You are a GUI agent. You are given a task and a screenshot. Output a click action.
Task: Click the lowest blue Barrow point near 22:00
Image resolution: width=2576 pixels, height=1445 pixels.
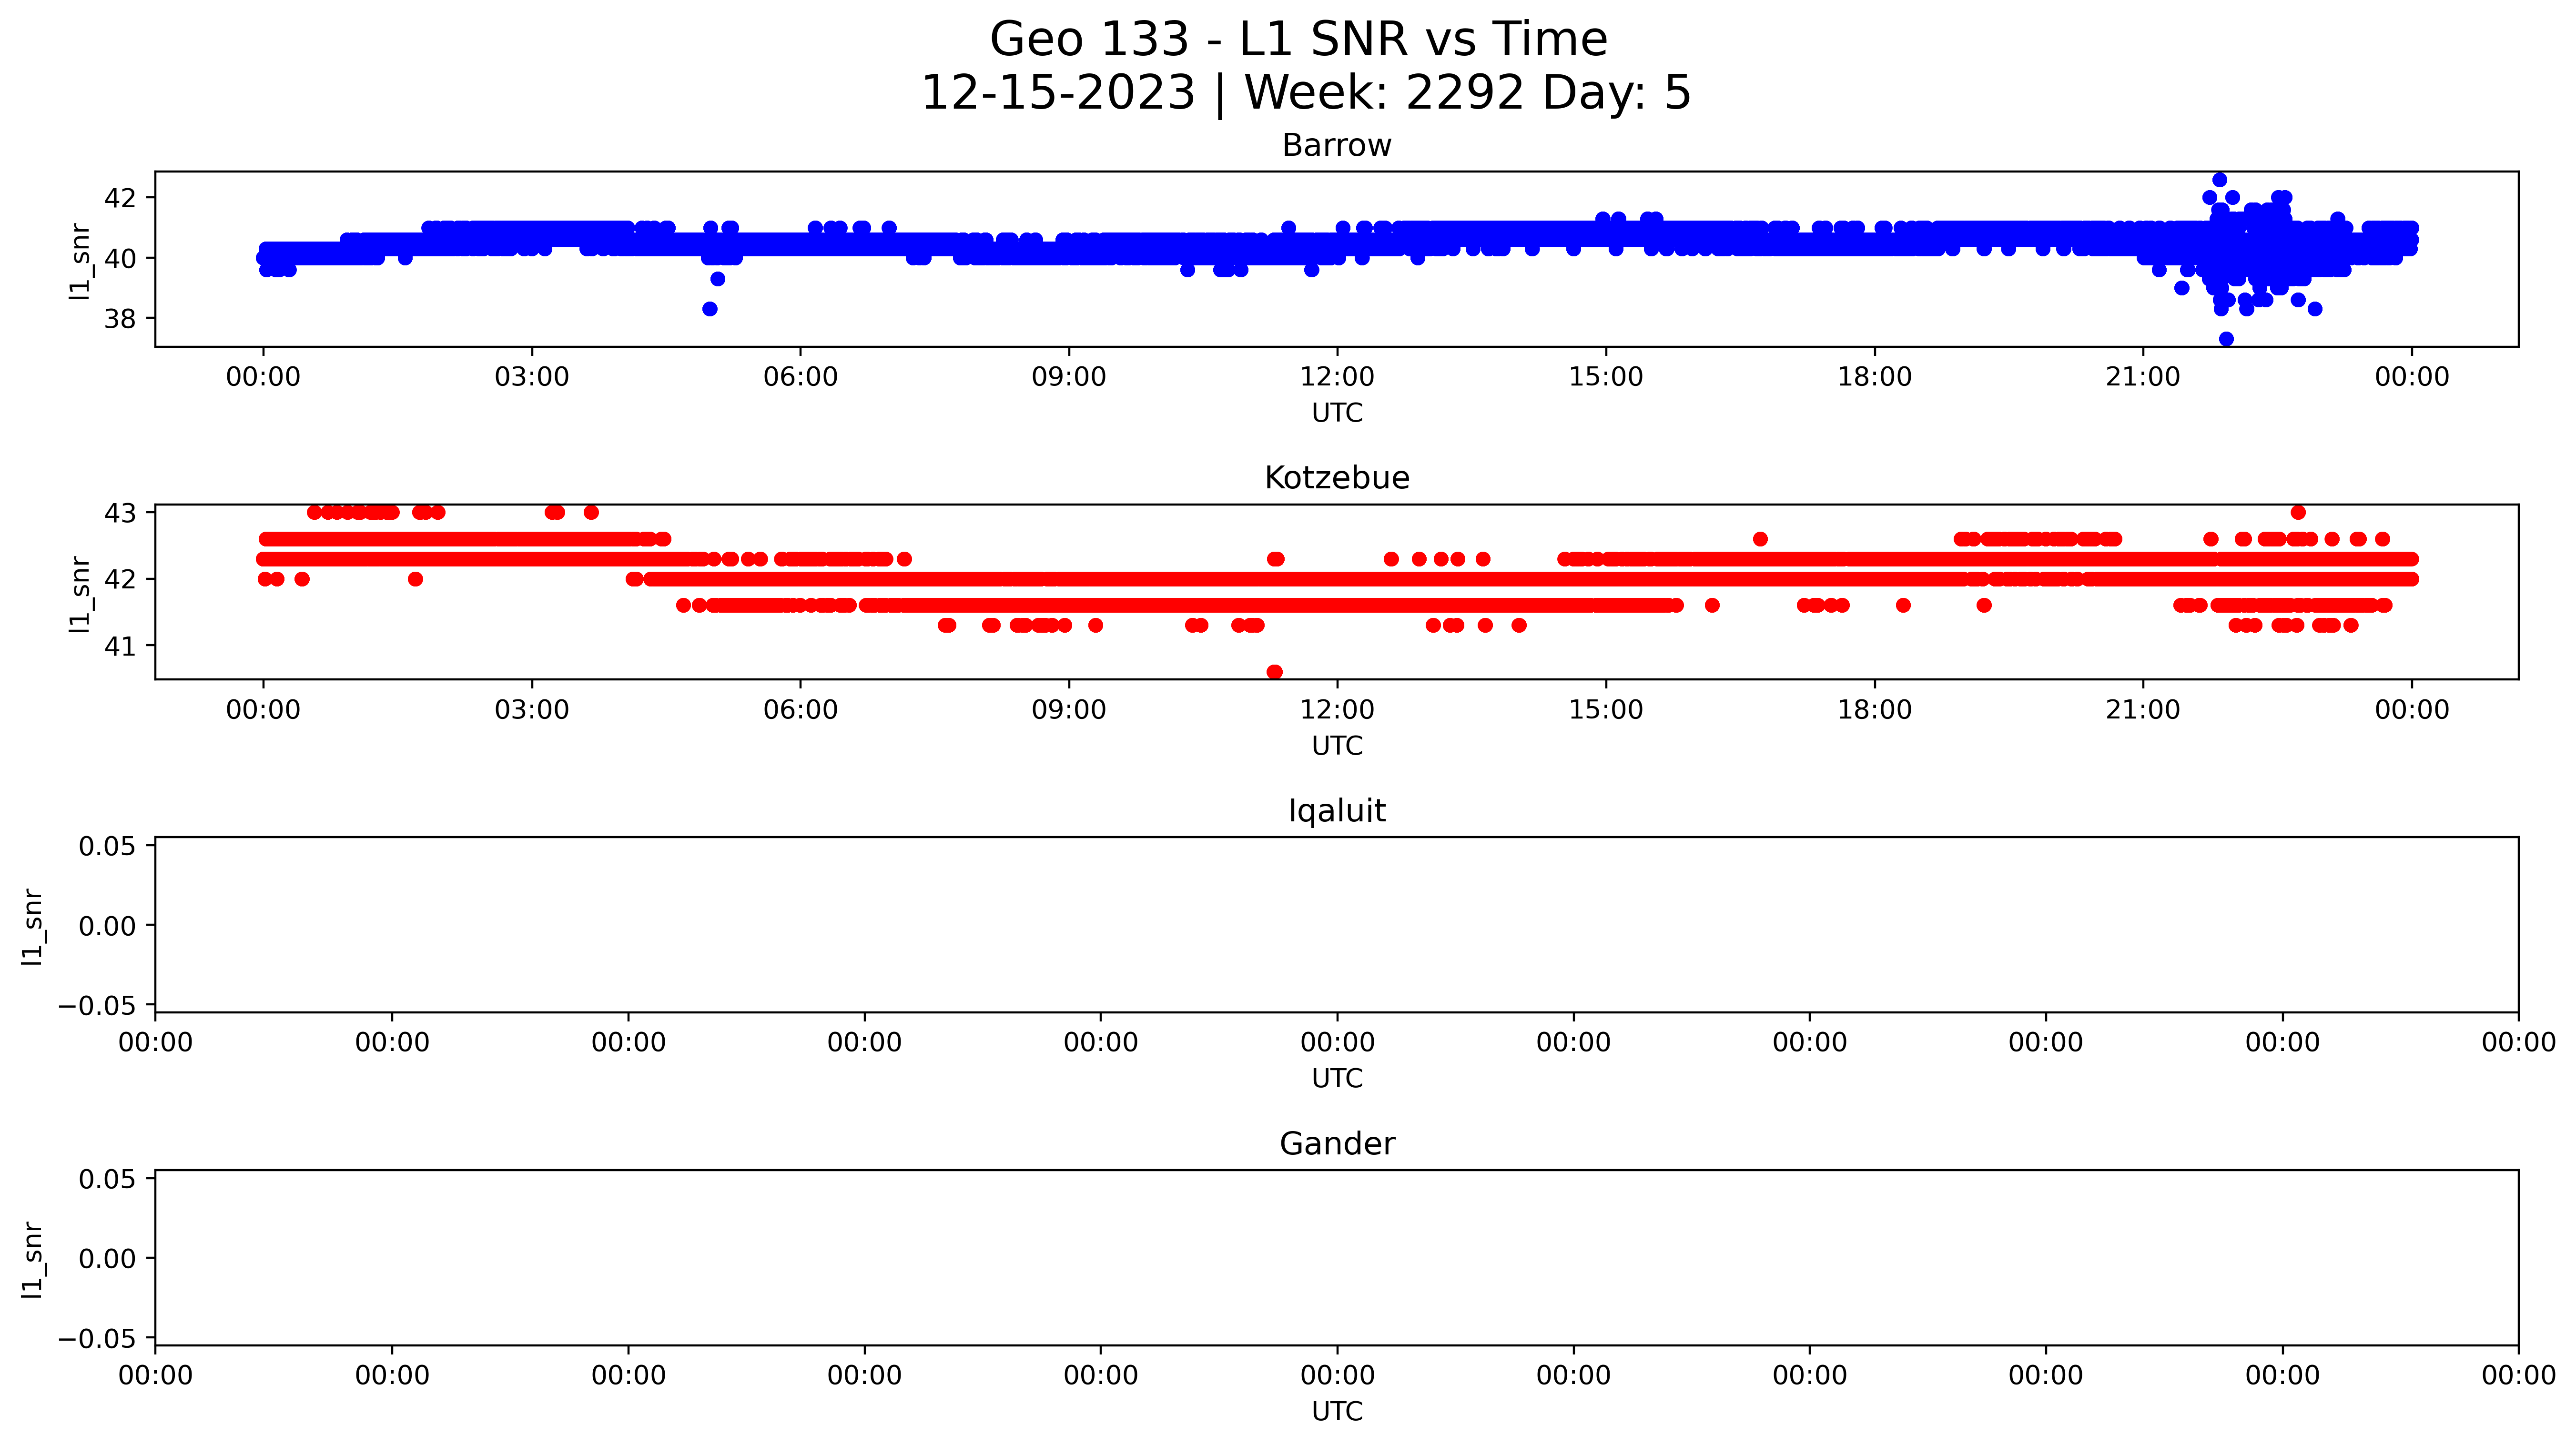pos(2226,339)
